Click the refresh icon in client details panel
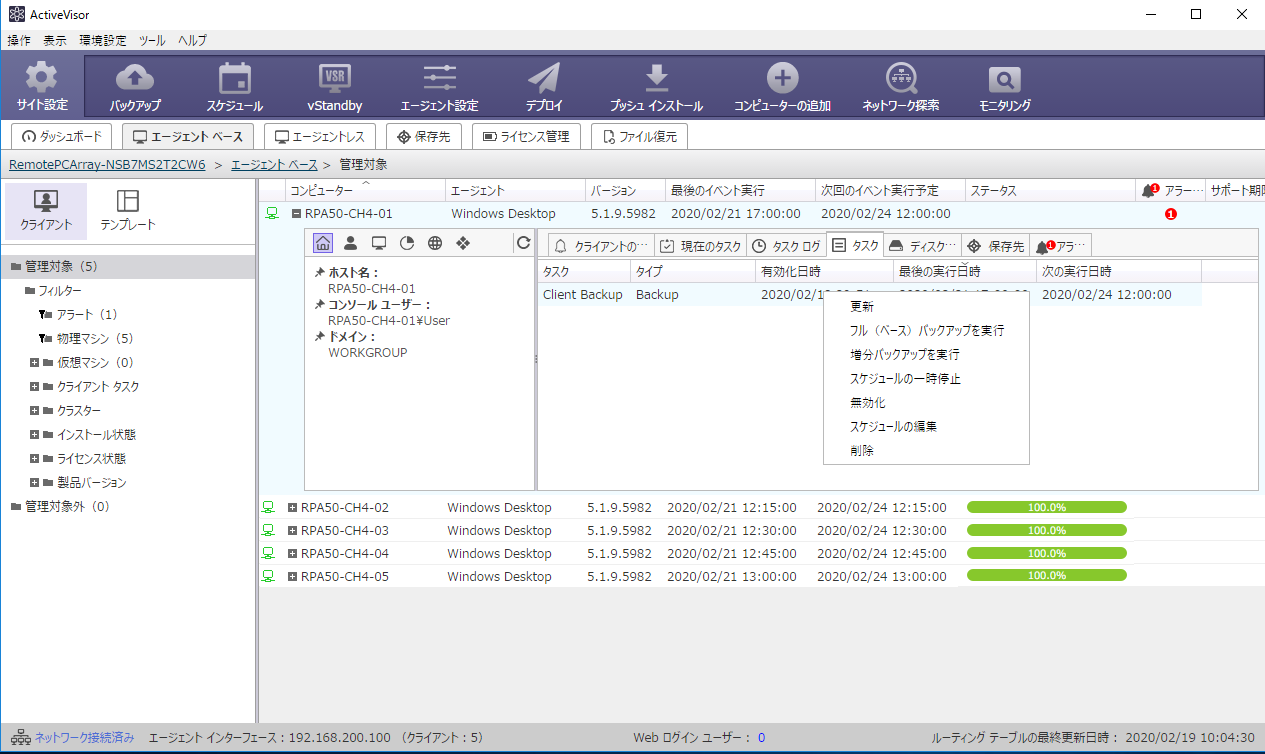Screen dimensions: 1265x754 pyautogui.click(x=523, y=243)
